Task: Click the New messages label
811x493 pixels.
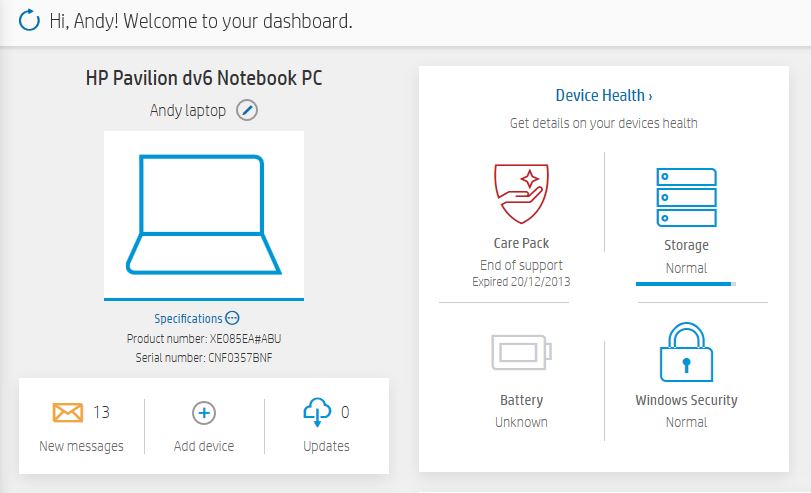Action: tap(81, 446)
